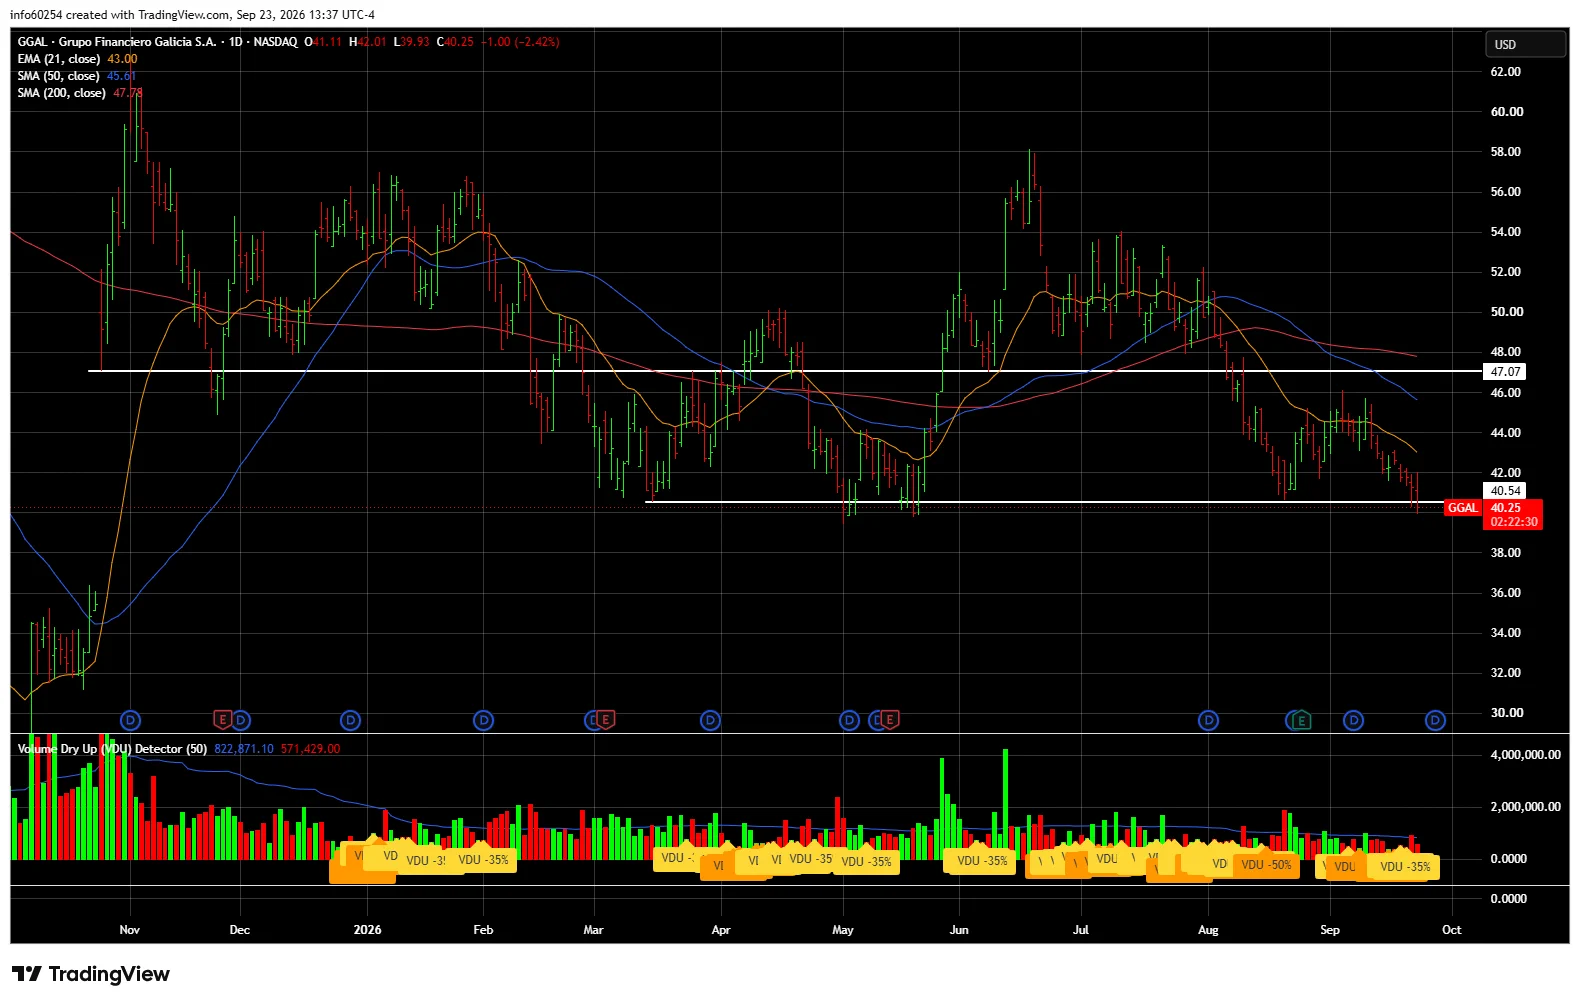
Task: Click the dividend marker at start of August
Action: click(x=1208, y=720)
